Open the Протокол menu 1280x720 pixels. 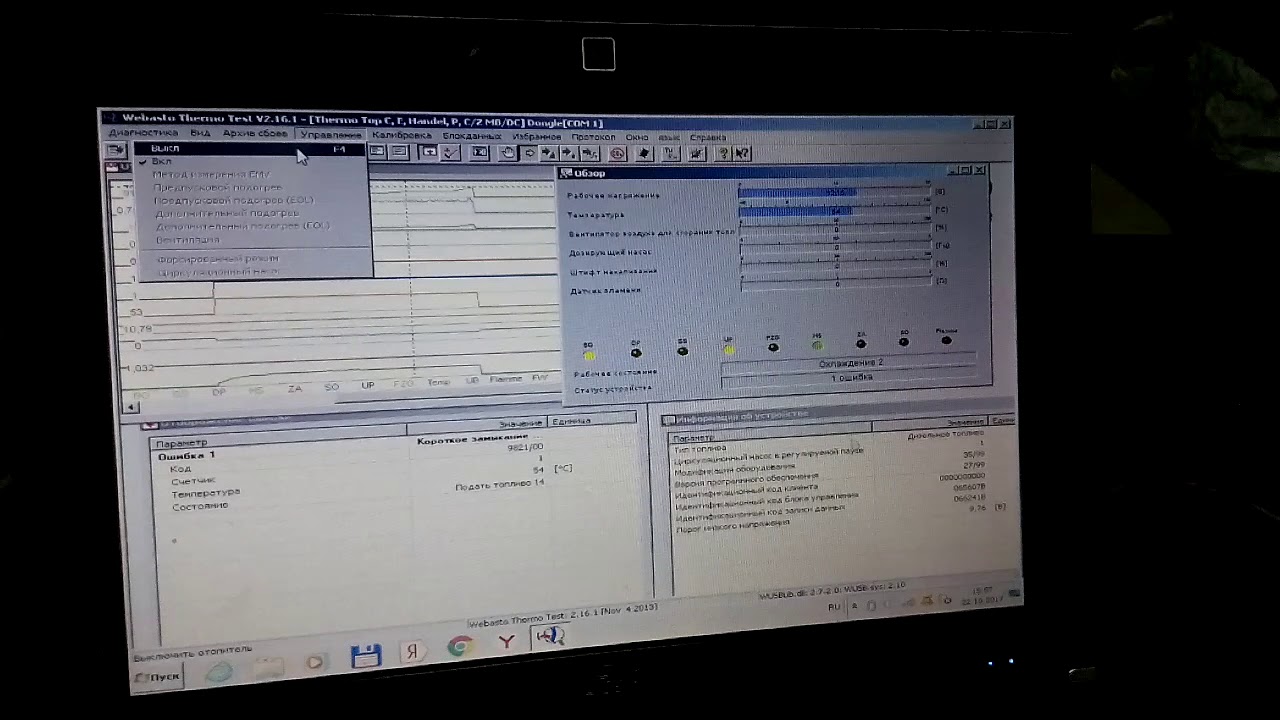pyautogui.click(x=593, y=137)
